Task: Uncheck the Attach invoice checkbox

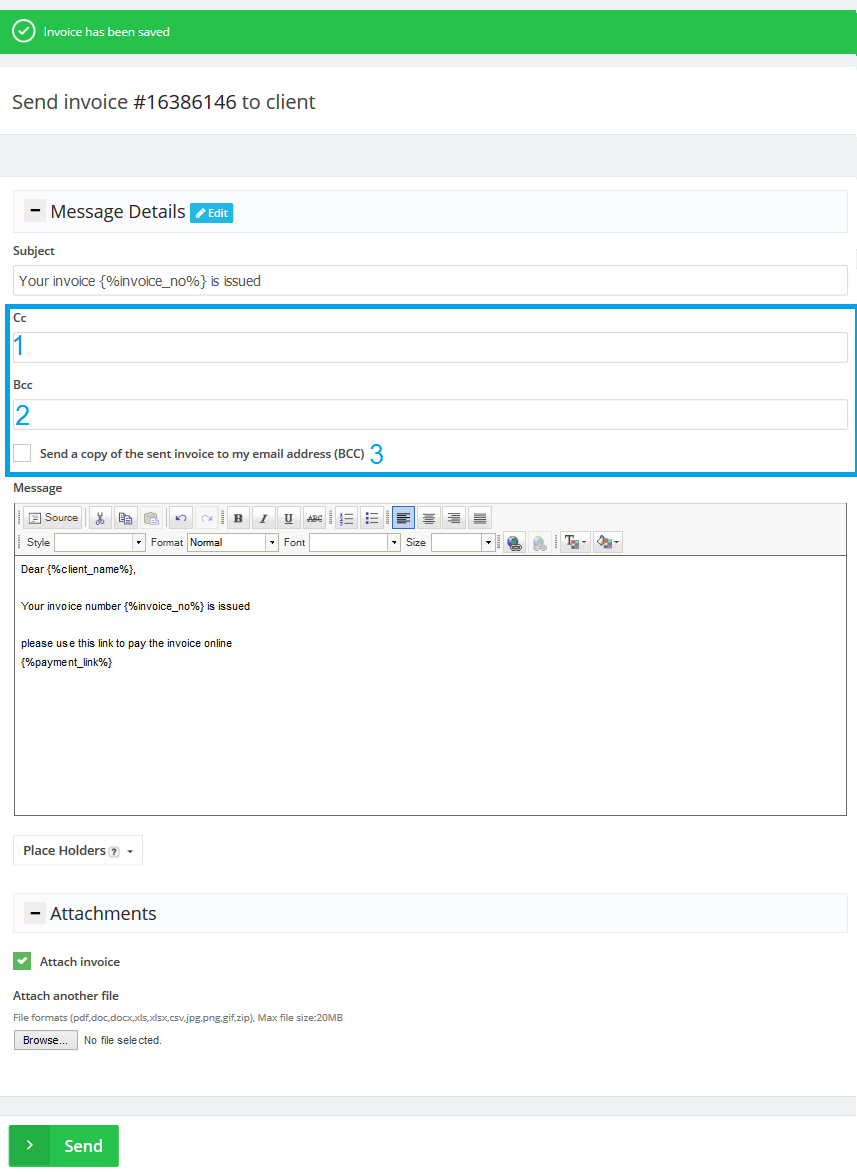Action: point(22,961)
